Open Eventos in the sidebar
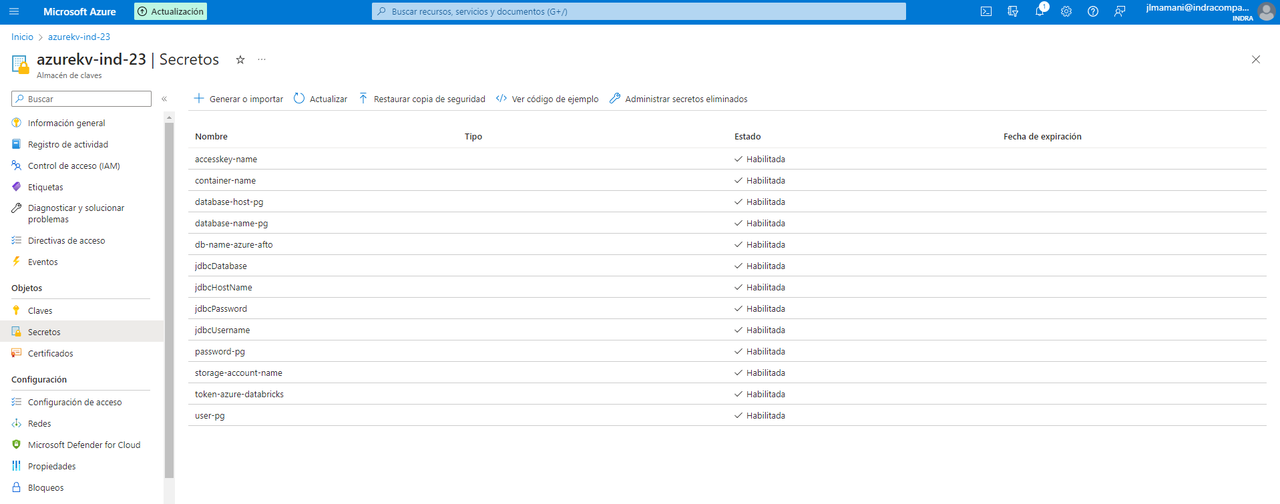 pos(43,262)
